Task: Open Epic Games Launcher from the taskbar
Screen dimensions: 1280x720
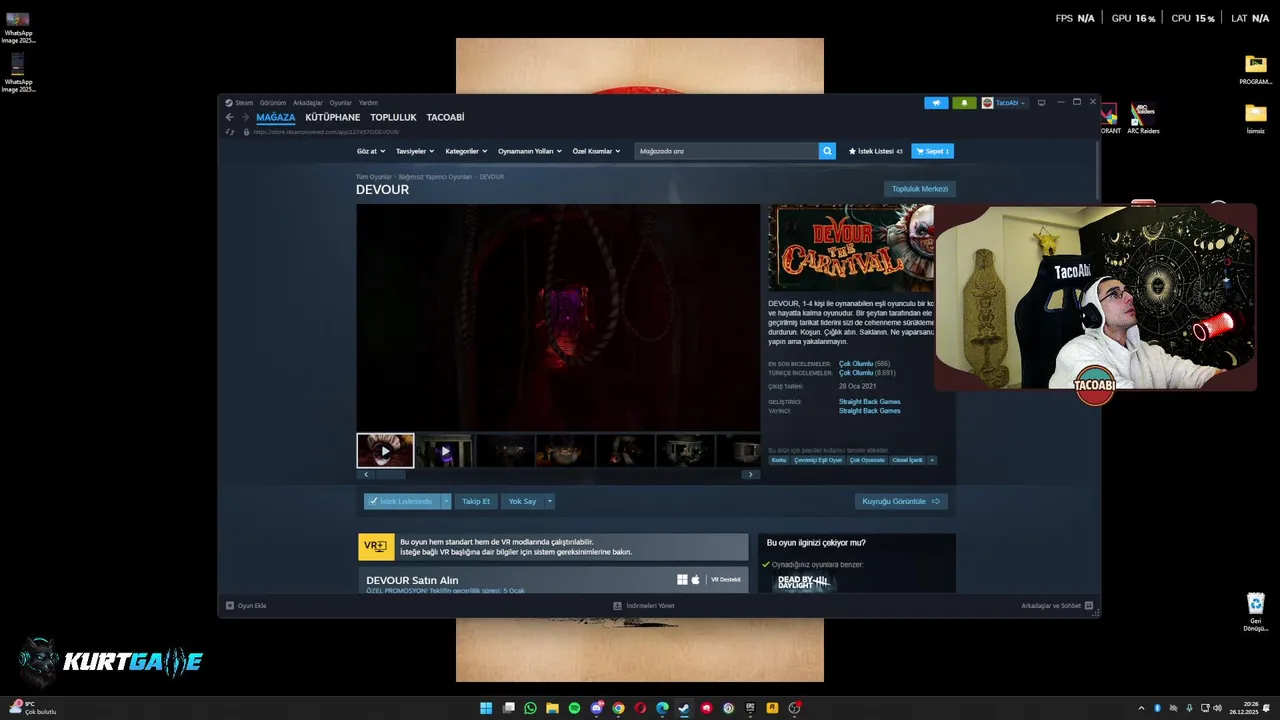Action: pos(750,708)
